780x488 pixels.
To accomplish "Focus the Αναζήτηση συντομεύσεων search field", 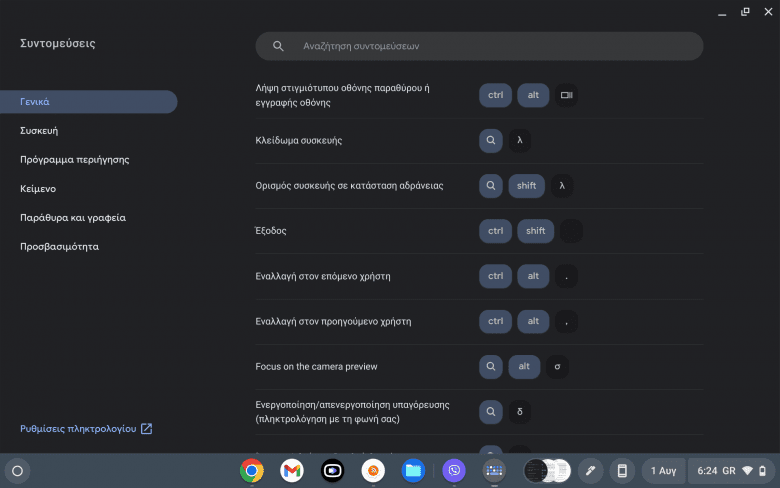I will (479, 46).
